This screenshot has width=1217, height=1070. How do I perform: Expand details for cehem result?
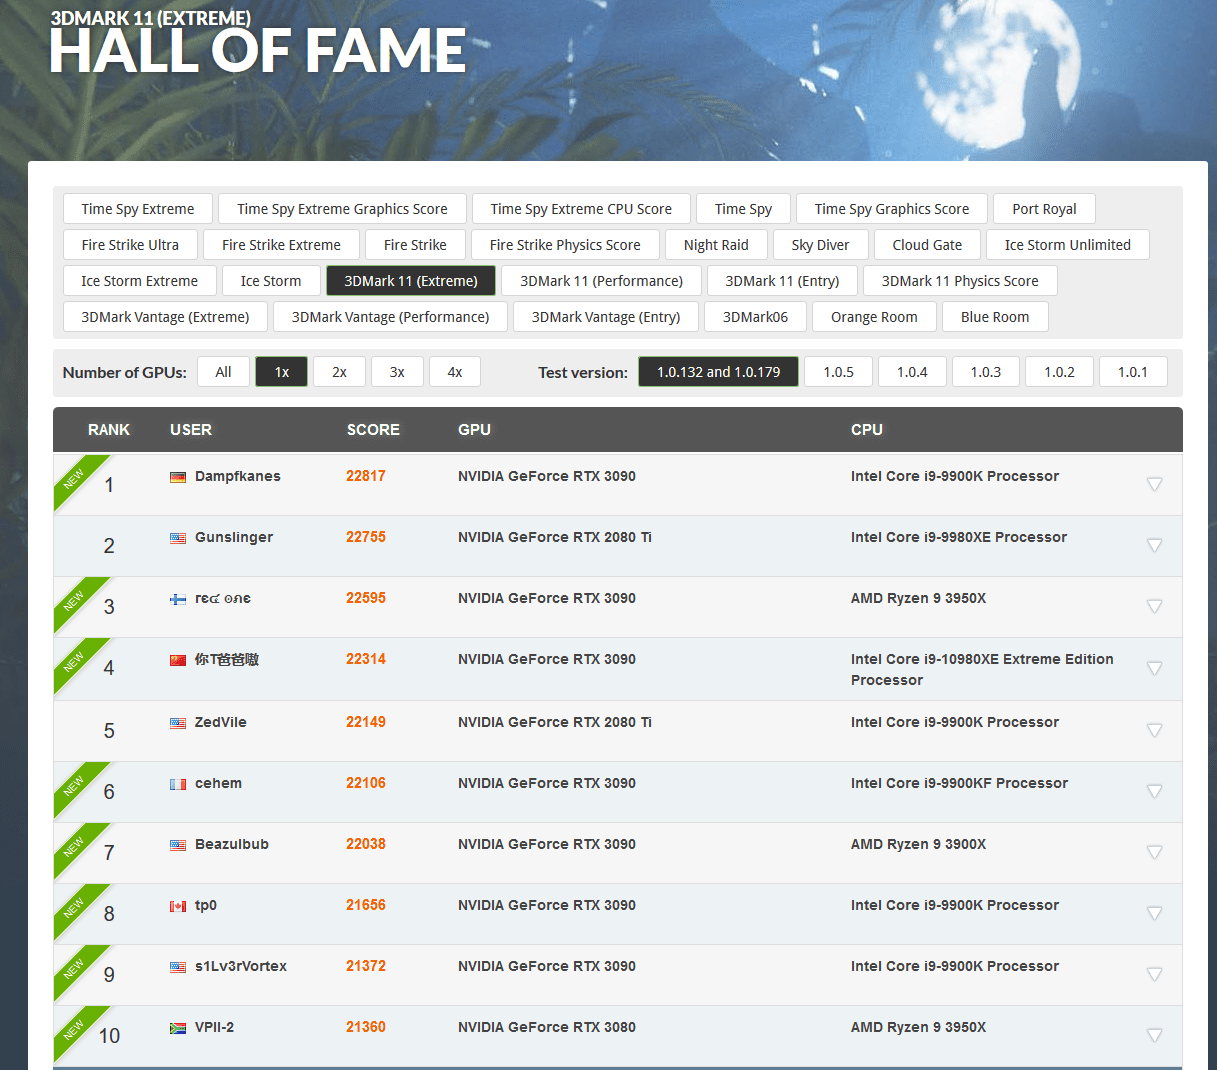coord(1154,791)
